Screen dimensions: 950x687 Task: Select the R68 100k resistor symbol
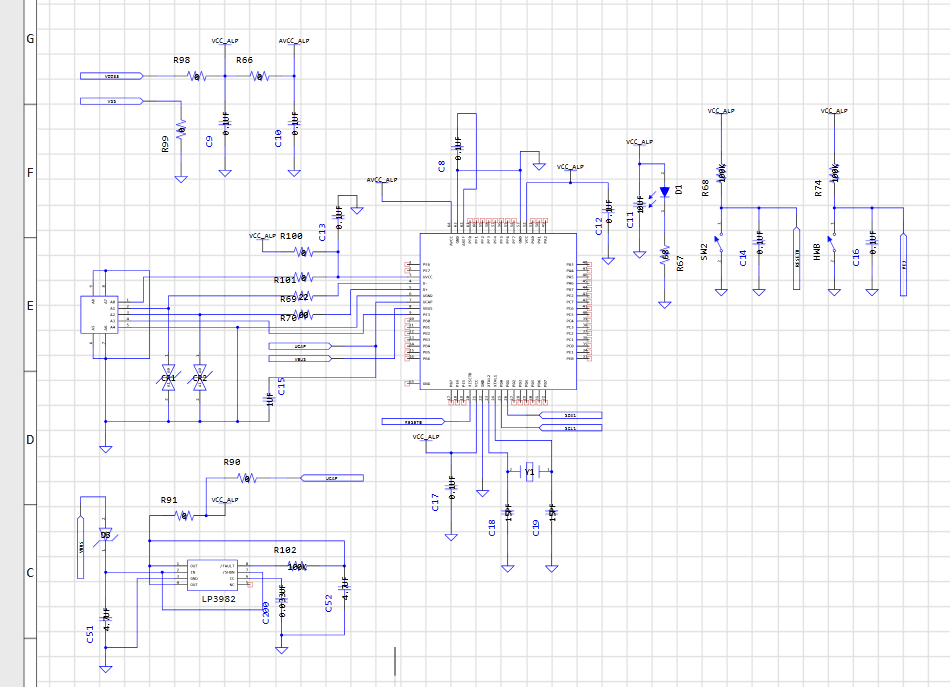(722, 173)
